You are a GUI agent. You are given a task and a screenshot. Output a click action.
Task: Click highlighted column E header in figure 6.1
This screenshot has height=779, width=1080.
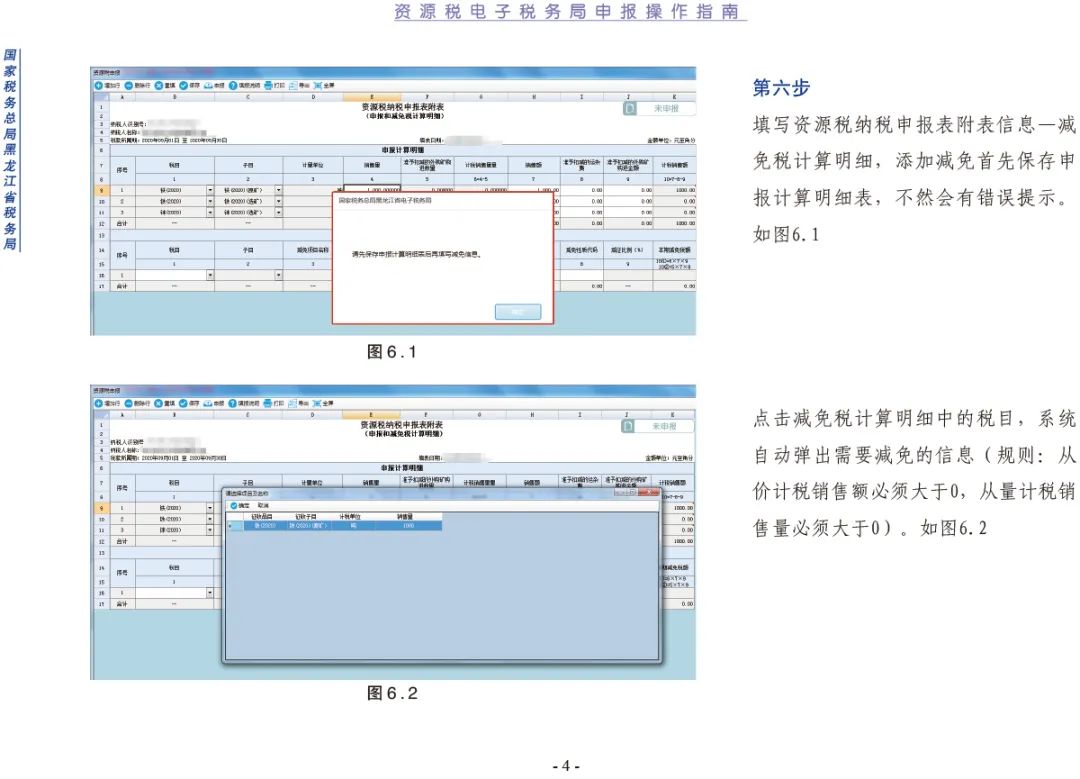pyautogui.click(x=372, y=97)
